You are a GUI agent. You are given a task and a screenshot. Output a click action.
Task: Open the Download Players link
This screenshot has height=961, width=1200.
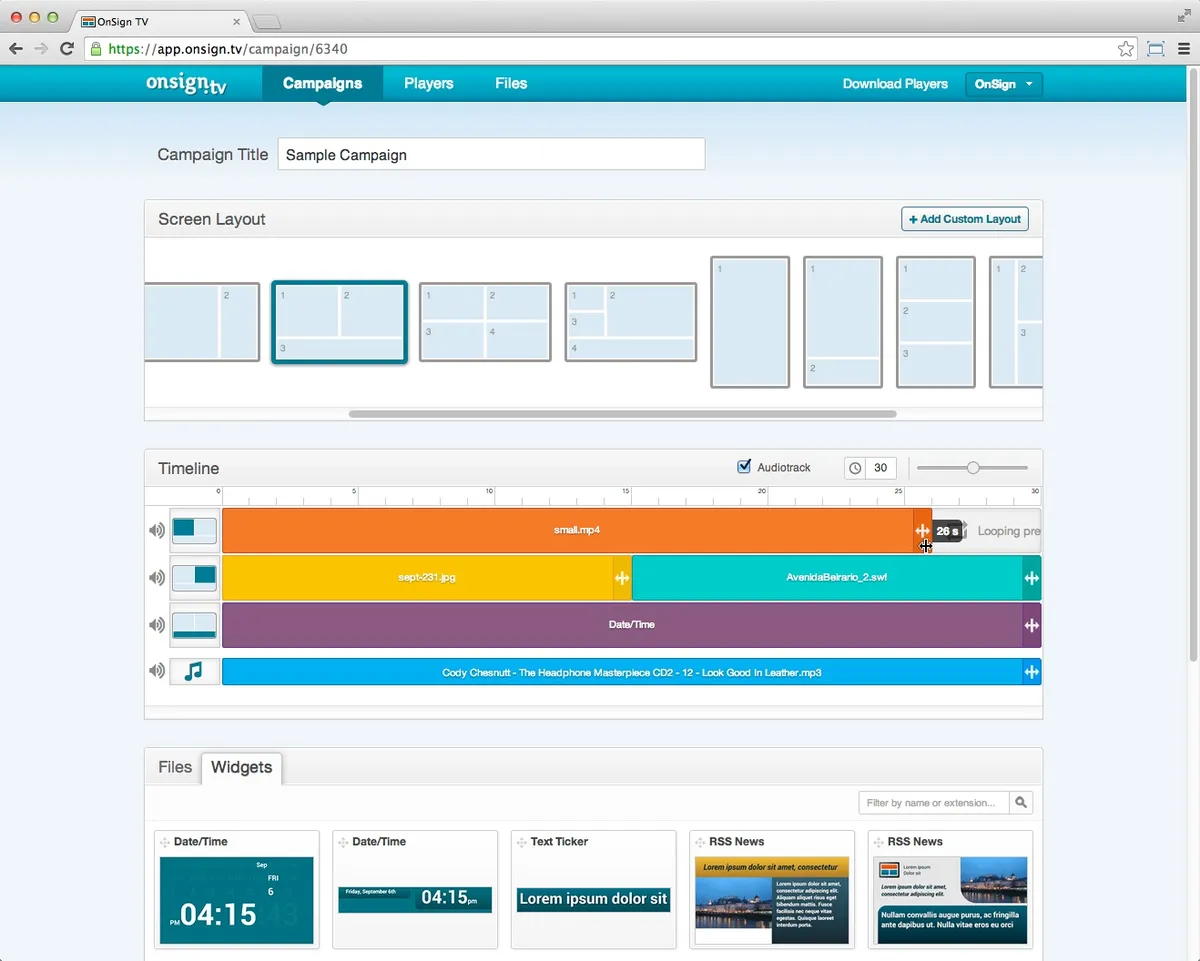click(895, 84)
